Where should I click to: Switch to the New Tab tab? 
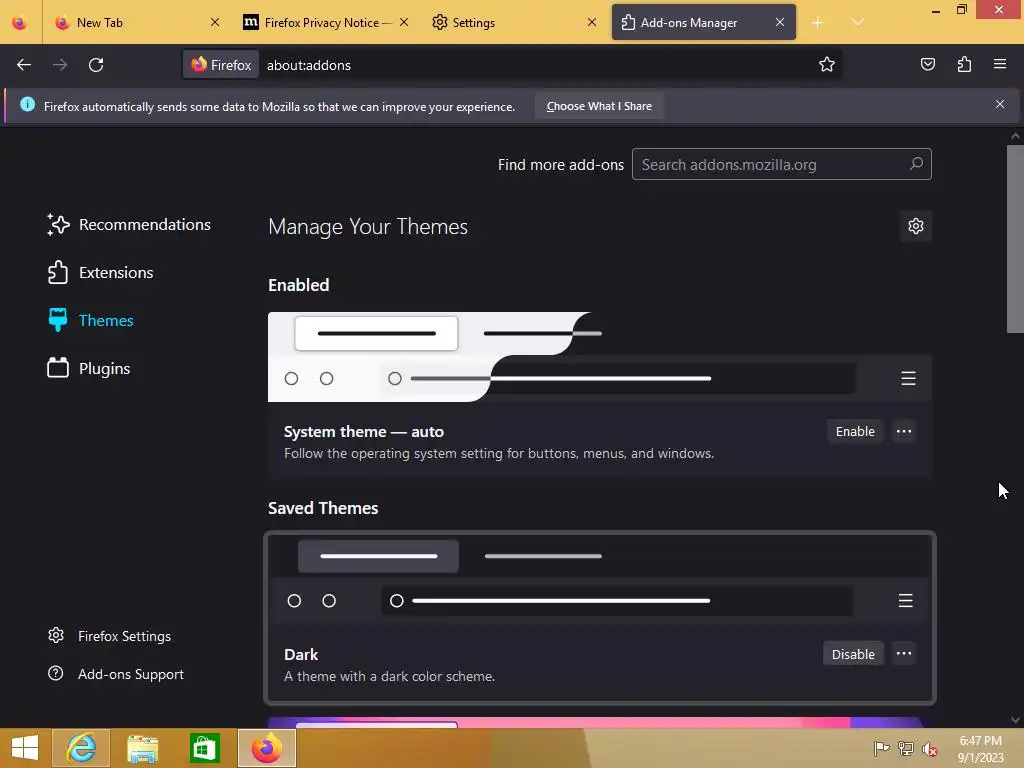coord(138,23)
